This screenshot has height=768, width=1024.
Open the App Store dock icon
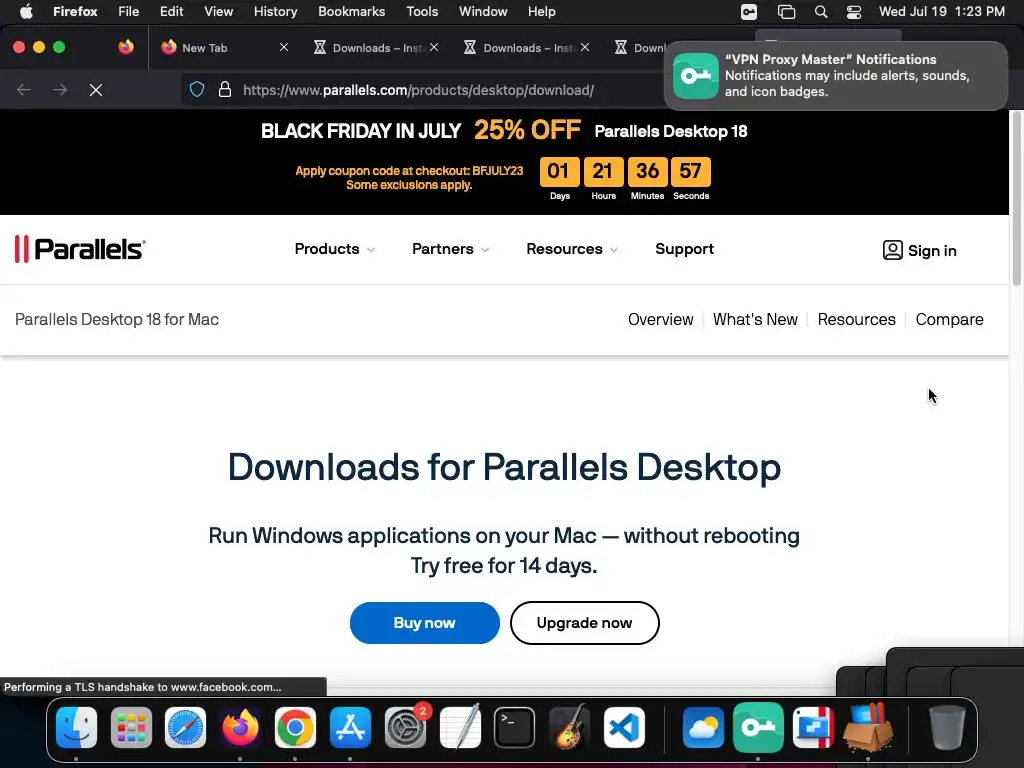click(x=350, y=727)
